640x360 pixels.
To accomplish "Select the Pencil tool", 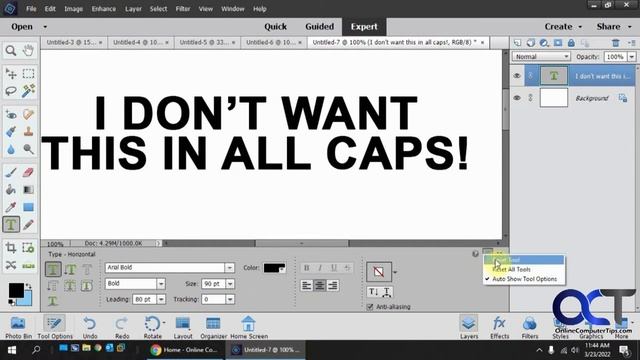I will [x=28, y=224].
